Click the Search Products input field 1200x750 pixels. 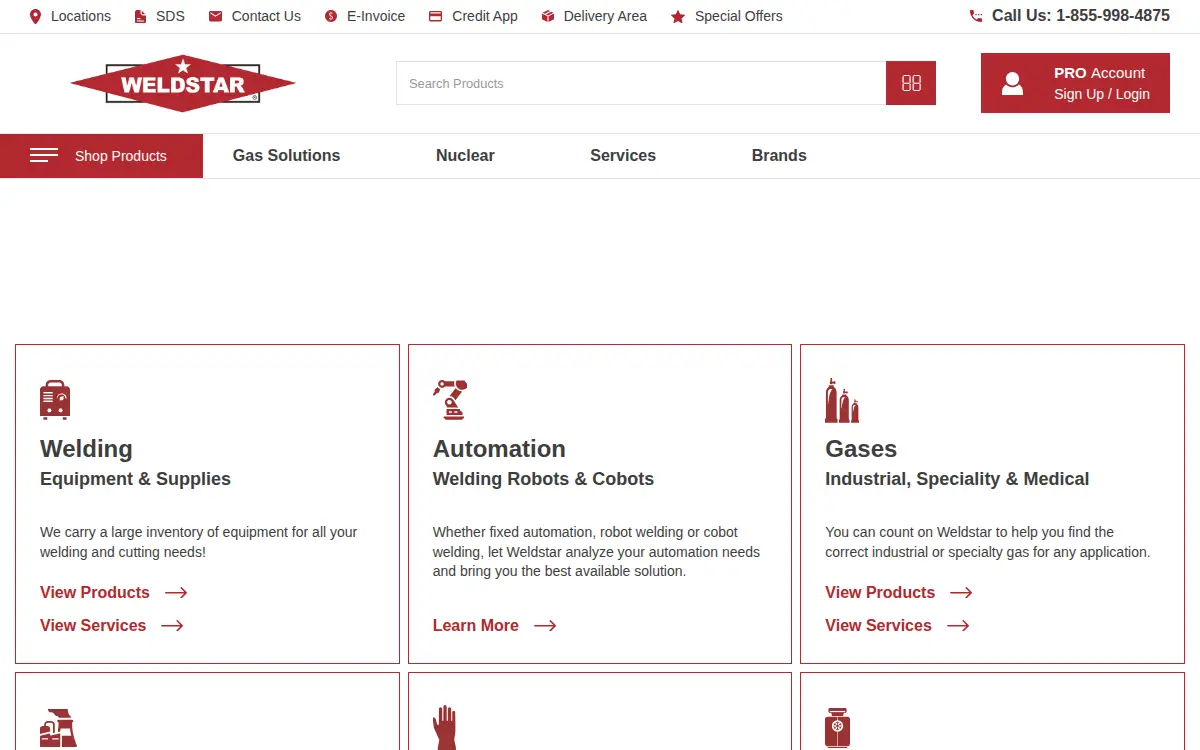pos(641,83)
